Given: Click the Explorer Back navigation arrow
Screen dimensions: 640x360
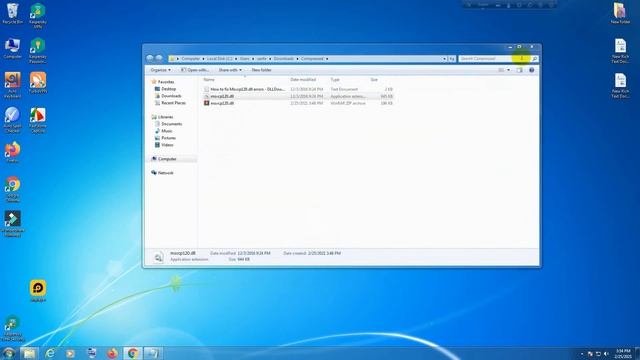Looking at the screenshot, I should (150, 58).
